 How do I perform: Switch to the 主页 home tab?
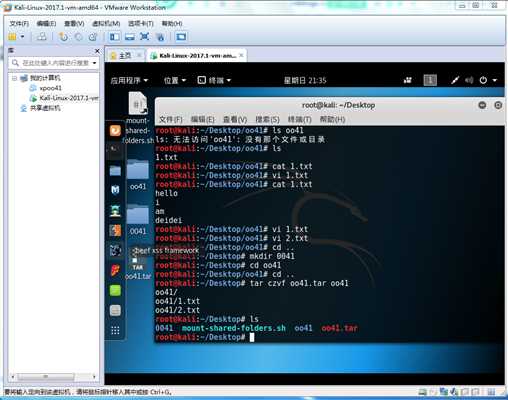125,56
